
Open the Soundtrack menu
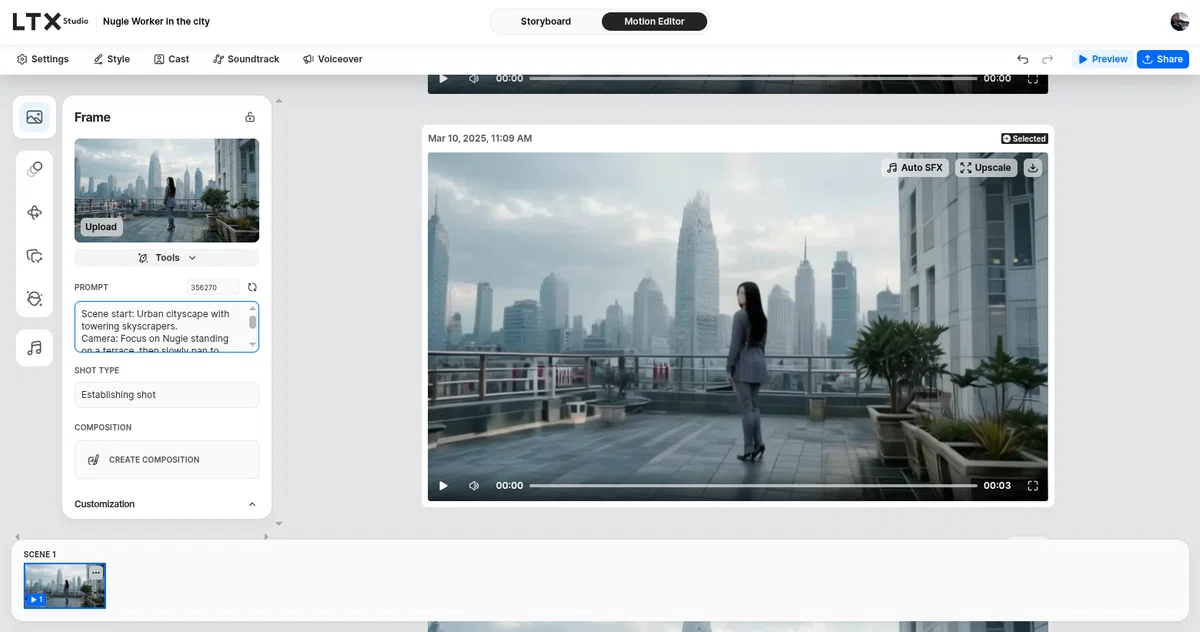pos(246,59)
